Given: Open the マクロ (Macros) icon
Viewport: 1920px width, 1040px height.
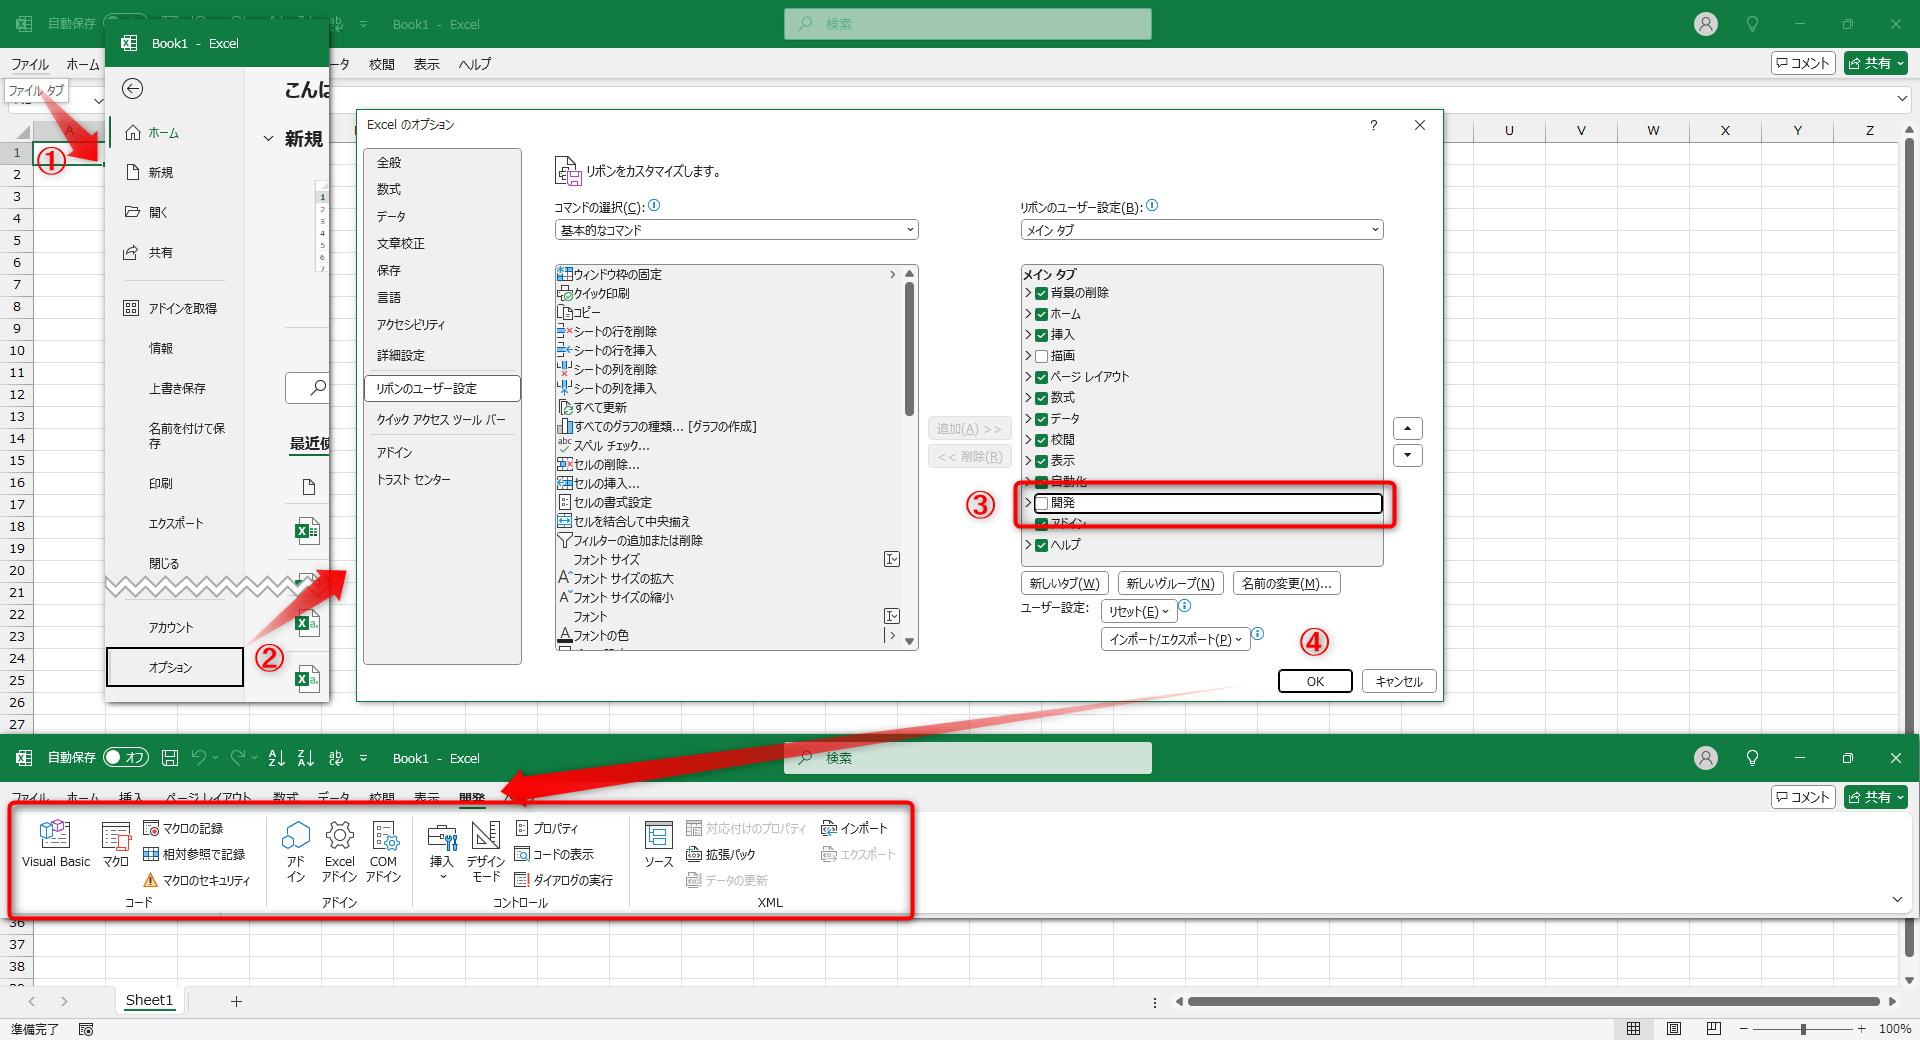Looking at the screenshot, I should point(116,843).
